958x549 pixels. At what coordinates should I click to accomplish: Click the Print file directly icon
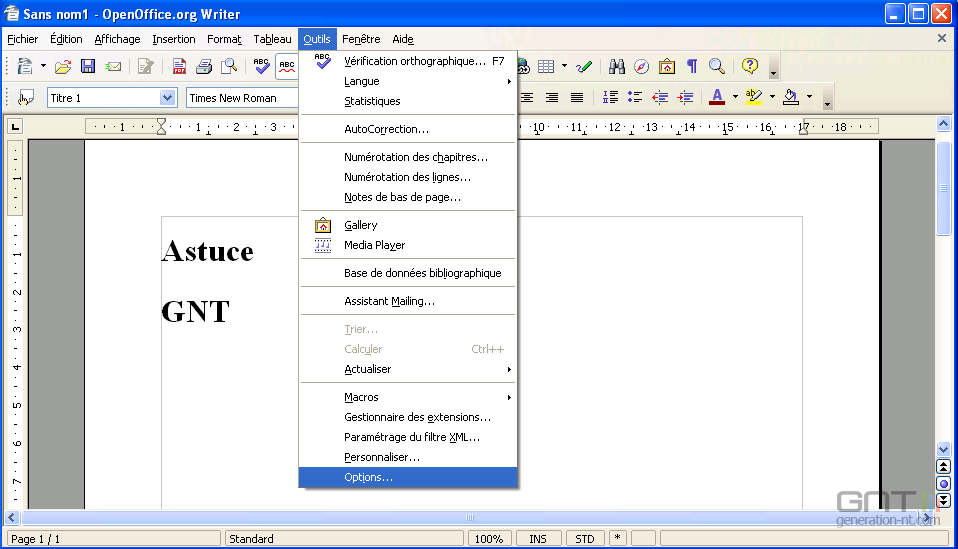coord(204,67)
